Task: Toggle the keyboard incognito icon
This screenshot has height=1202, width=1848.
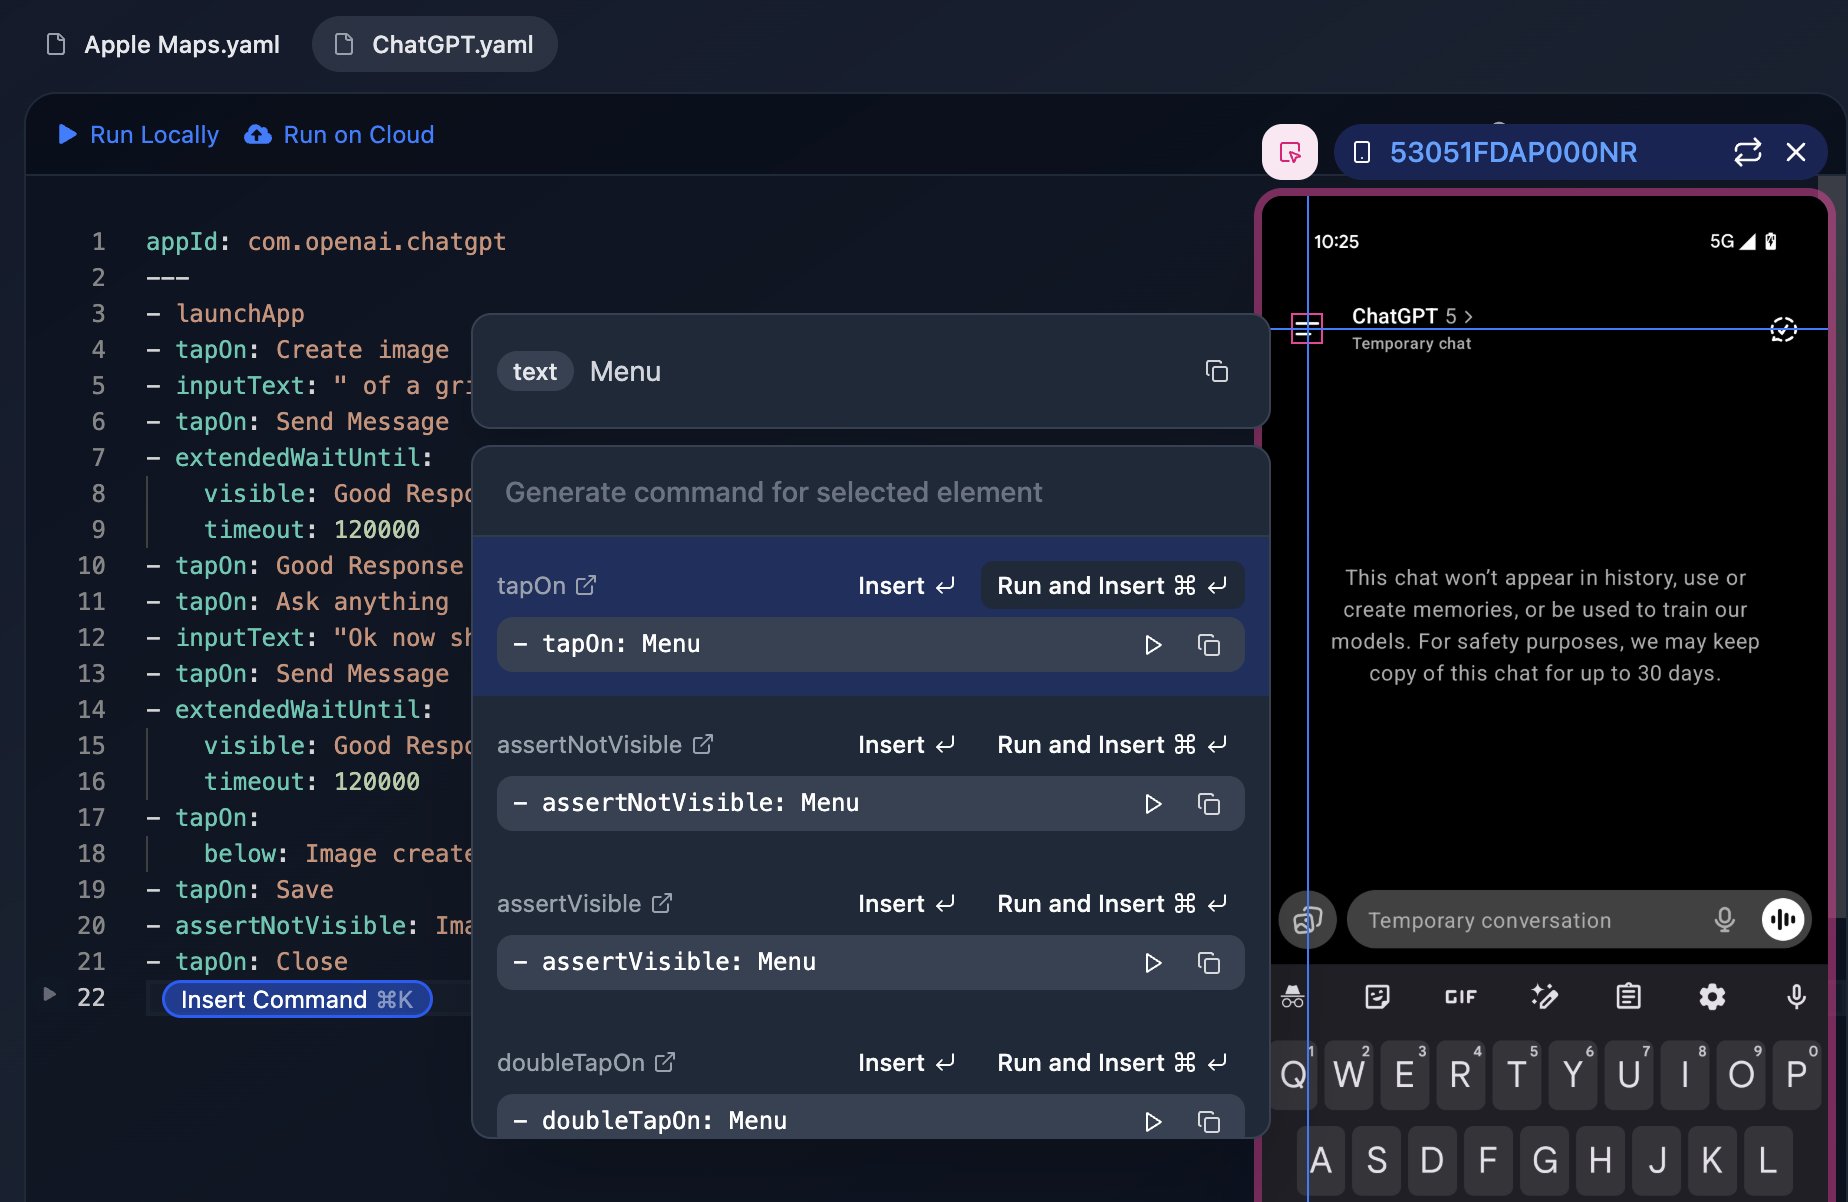Action: 1292,997
